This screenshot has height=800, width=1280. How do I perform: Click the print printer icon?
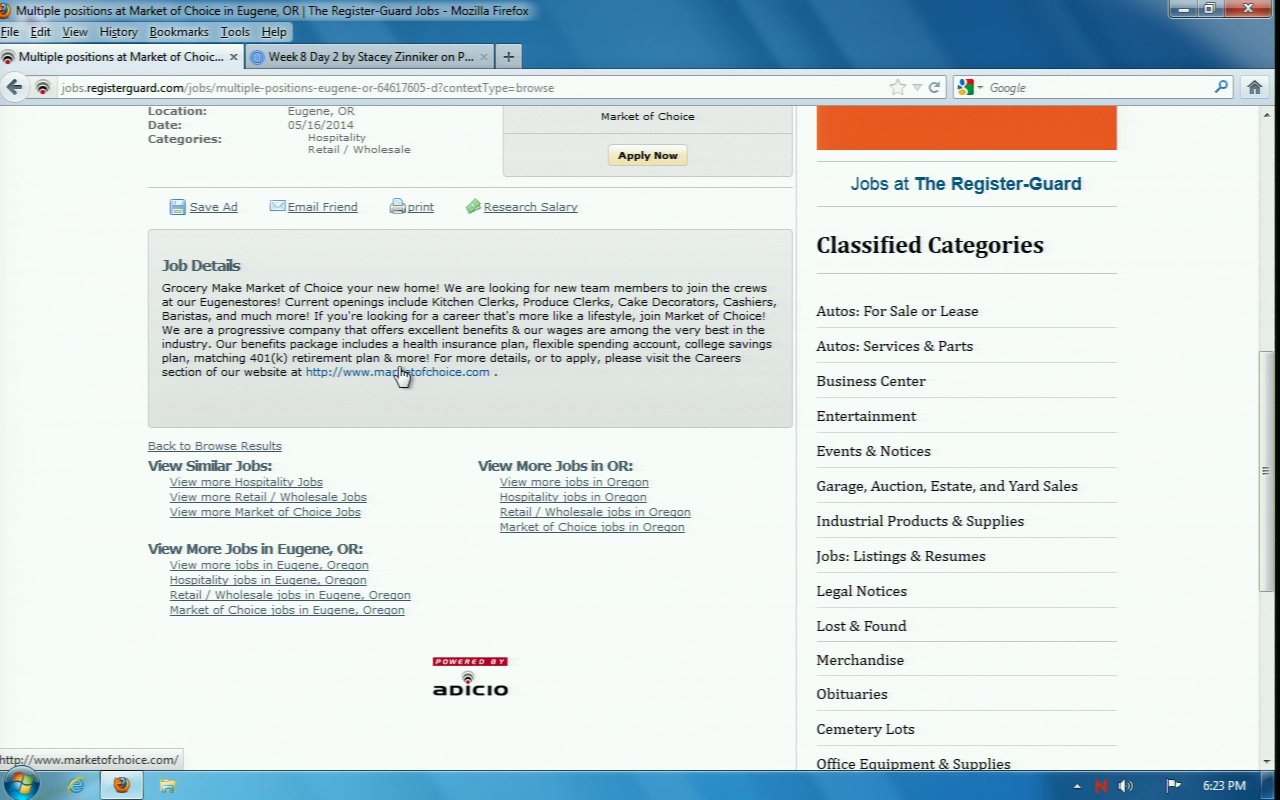[x=397, y=206]
